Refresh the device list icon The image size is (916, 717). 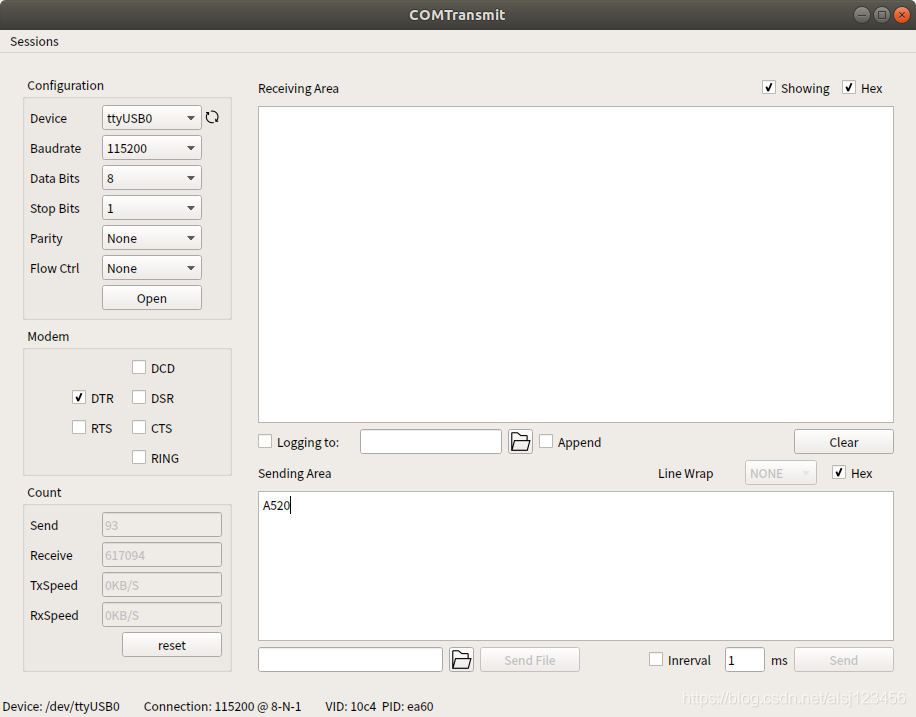coord(212,117)
